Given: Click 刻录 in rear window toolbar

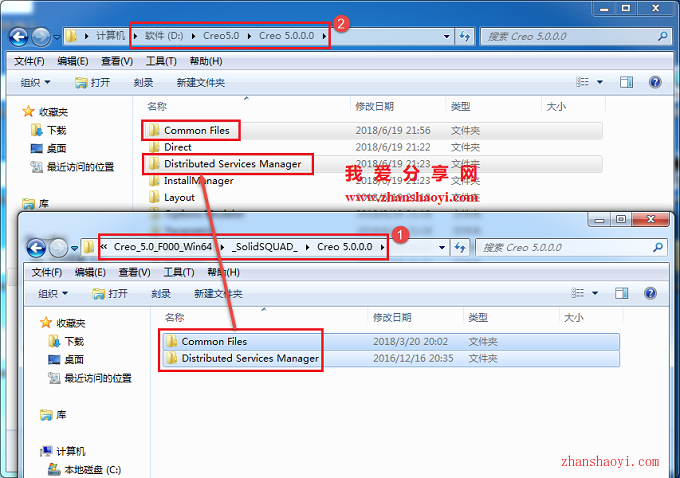Looking at the screenshot, I should (144, 82).
